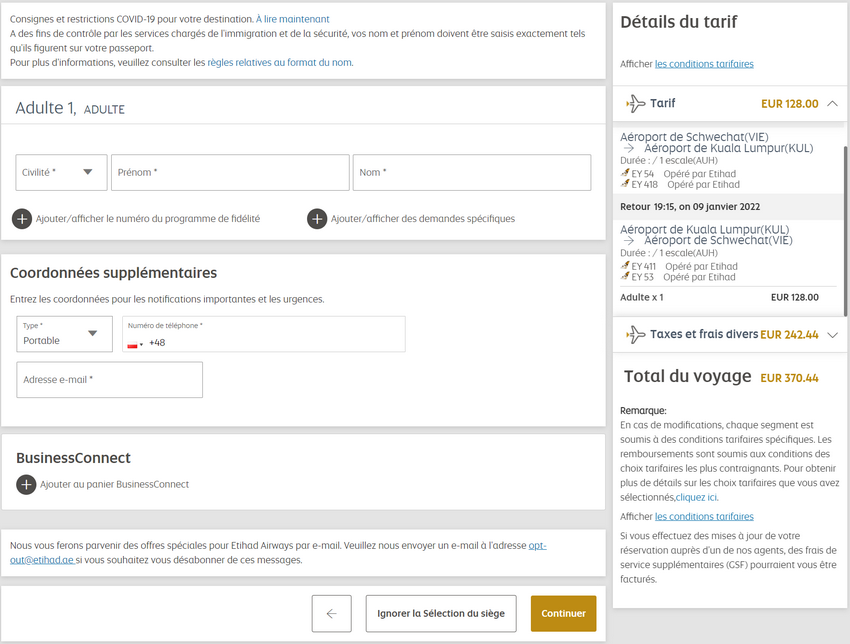Click the EY 411 flight number text
Viewport: 850px width, 644px height.
(x=643, y=267)
